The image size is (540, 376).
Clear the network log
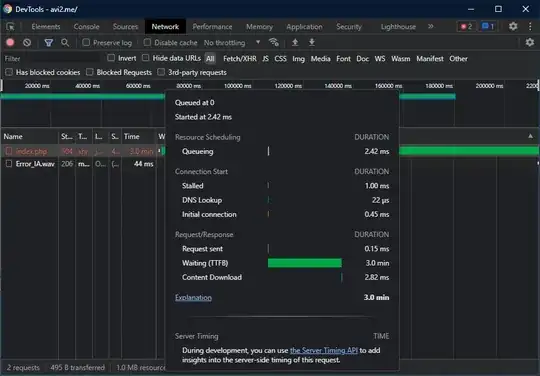click(x=27, y=42)
